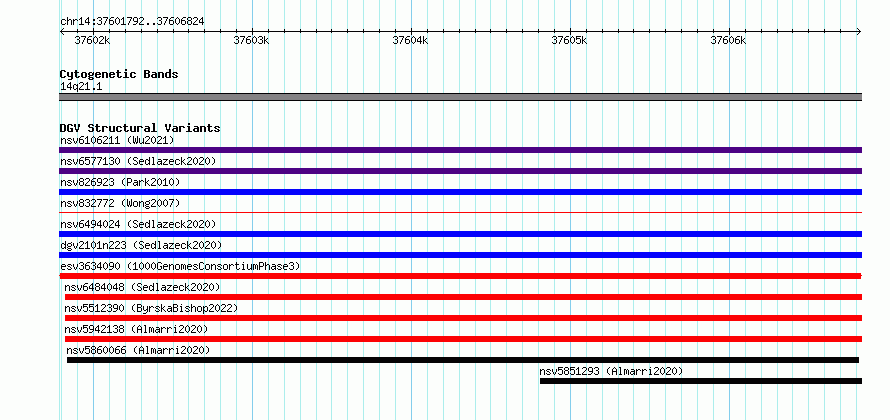Viewport: 890px width, 420px height.
Task: Open variant nsv826923 (Park2010) label
Action: [x=120, y=182]
